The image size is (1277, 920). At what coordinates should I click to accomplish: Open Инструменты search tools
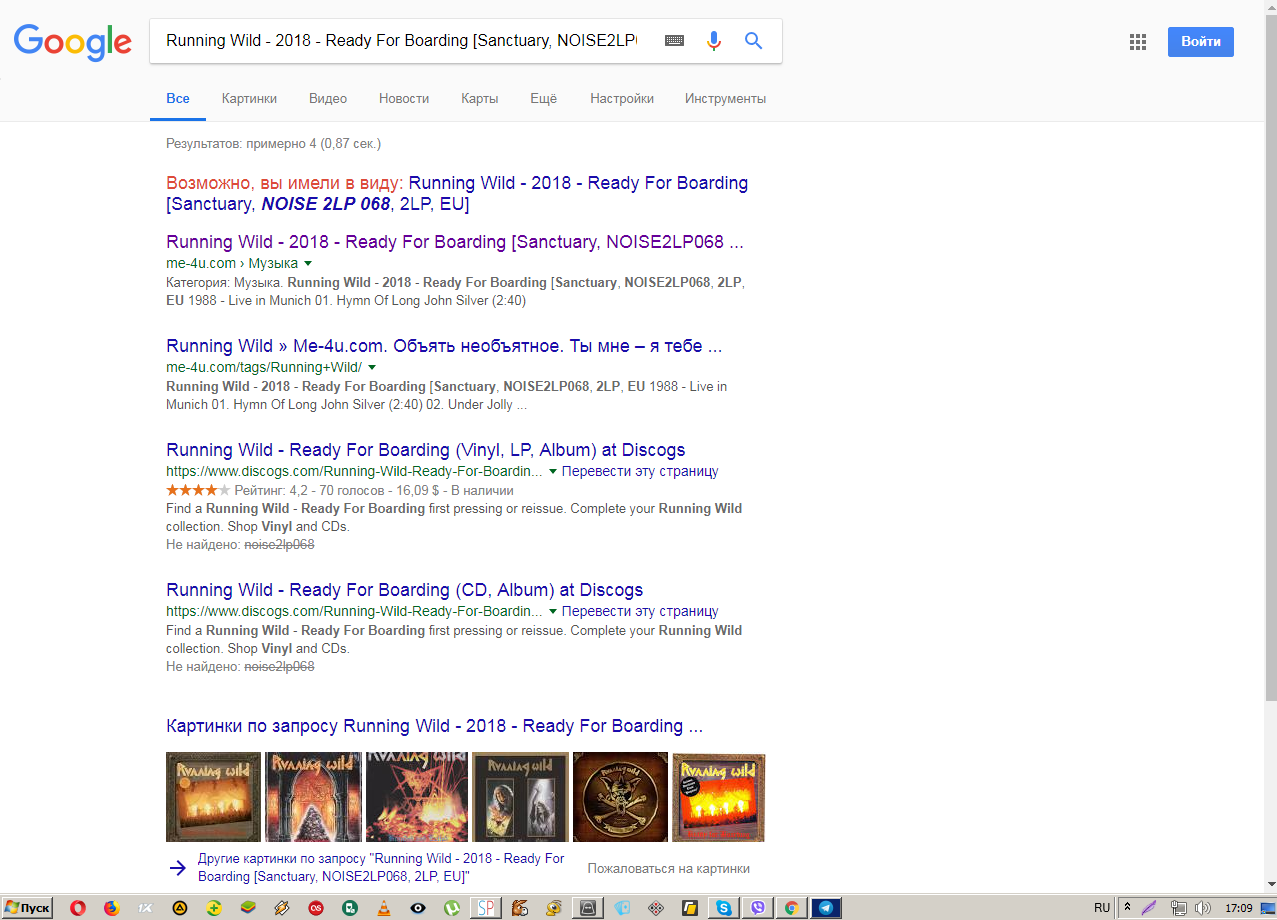tap(725, 98)
